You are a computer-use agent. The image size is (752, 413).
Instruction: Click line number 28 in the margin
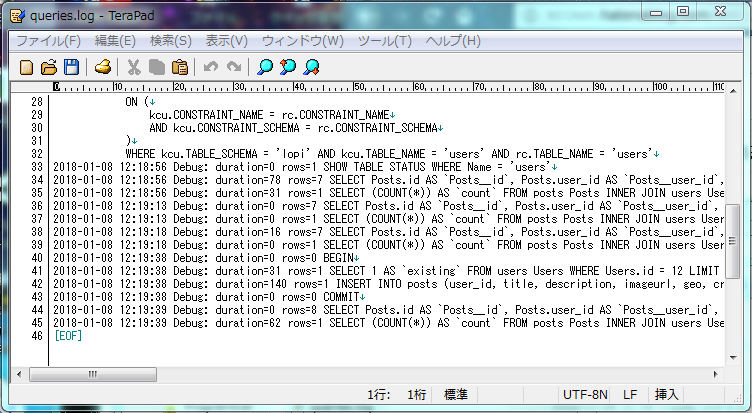(37, 102)
